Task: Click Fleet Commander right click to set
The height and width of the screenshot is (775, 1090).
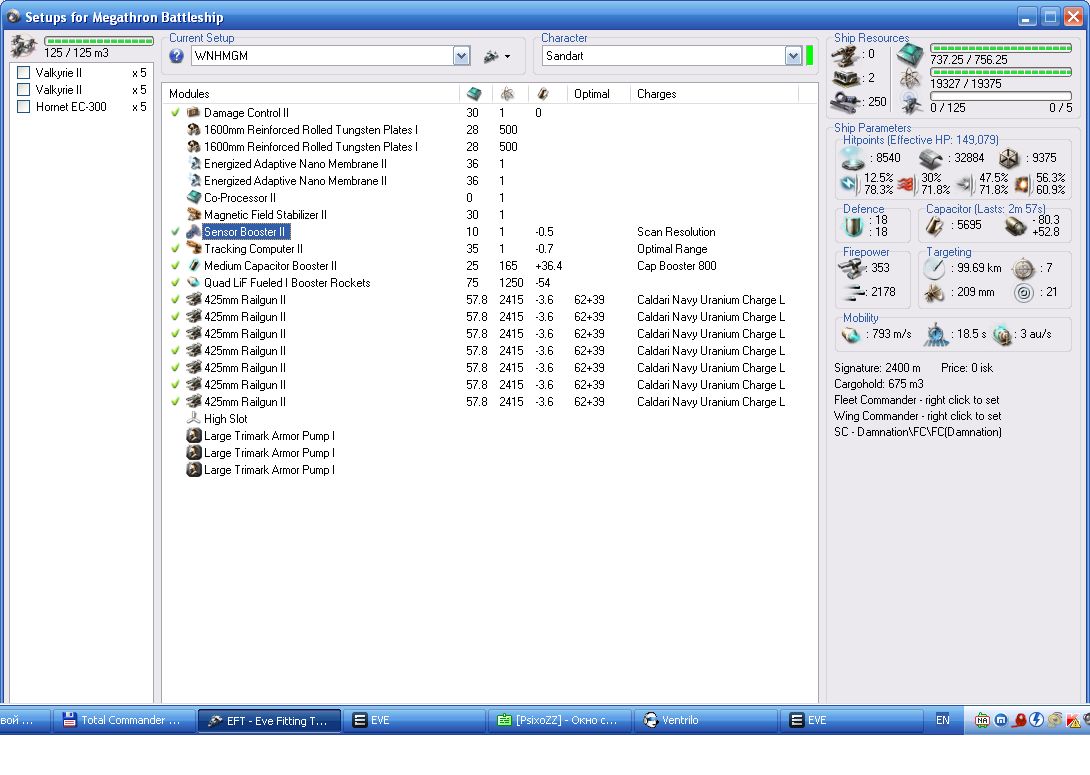Action: 916,400
